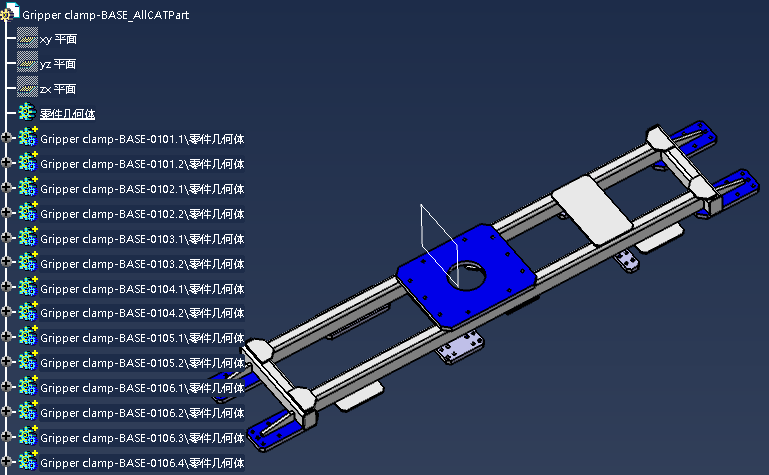This screenshot has width=769, height=475.
Task: Select the Gripper clamp-BASE_AllCATPart root label
Action: 105,15
